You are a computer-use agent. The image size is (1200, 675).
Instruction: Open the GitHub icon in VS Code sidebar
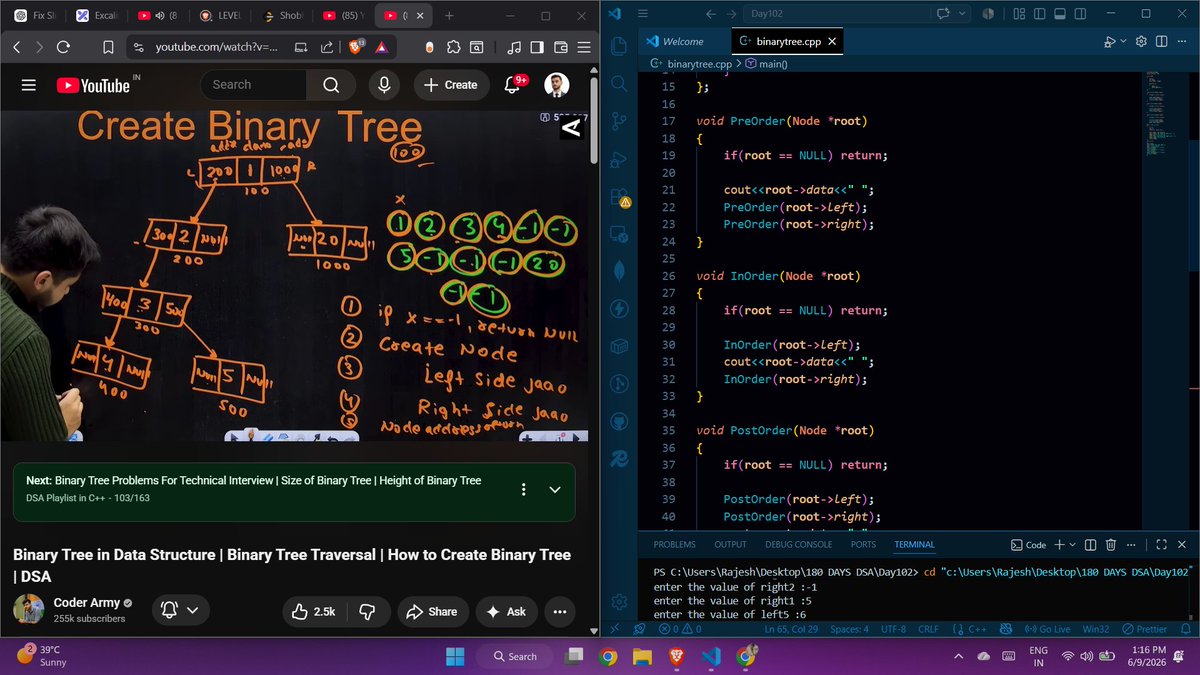(x=619, y=421)
